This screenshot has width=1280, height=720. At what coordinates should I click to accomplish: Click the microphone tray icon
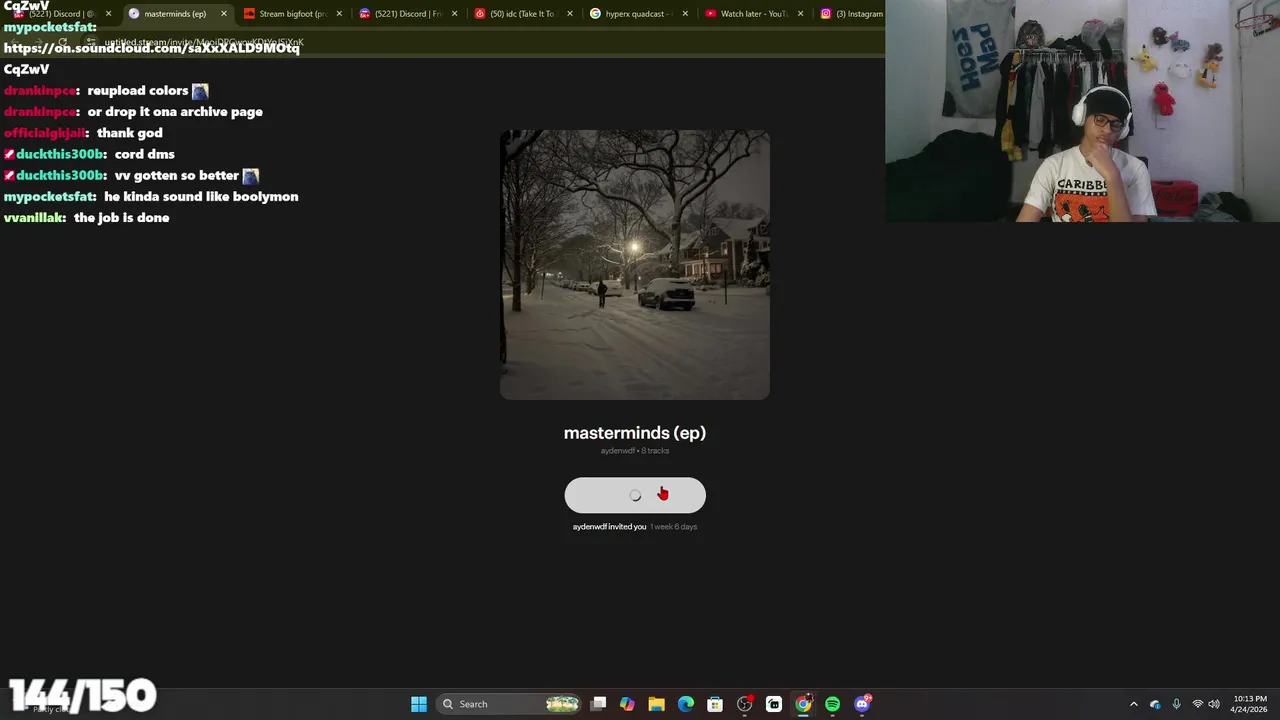tap(1176, 704)
